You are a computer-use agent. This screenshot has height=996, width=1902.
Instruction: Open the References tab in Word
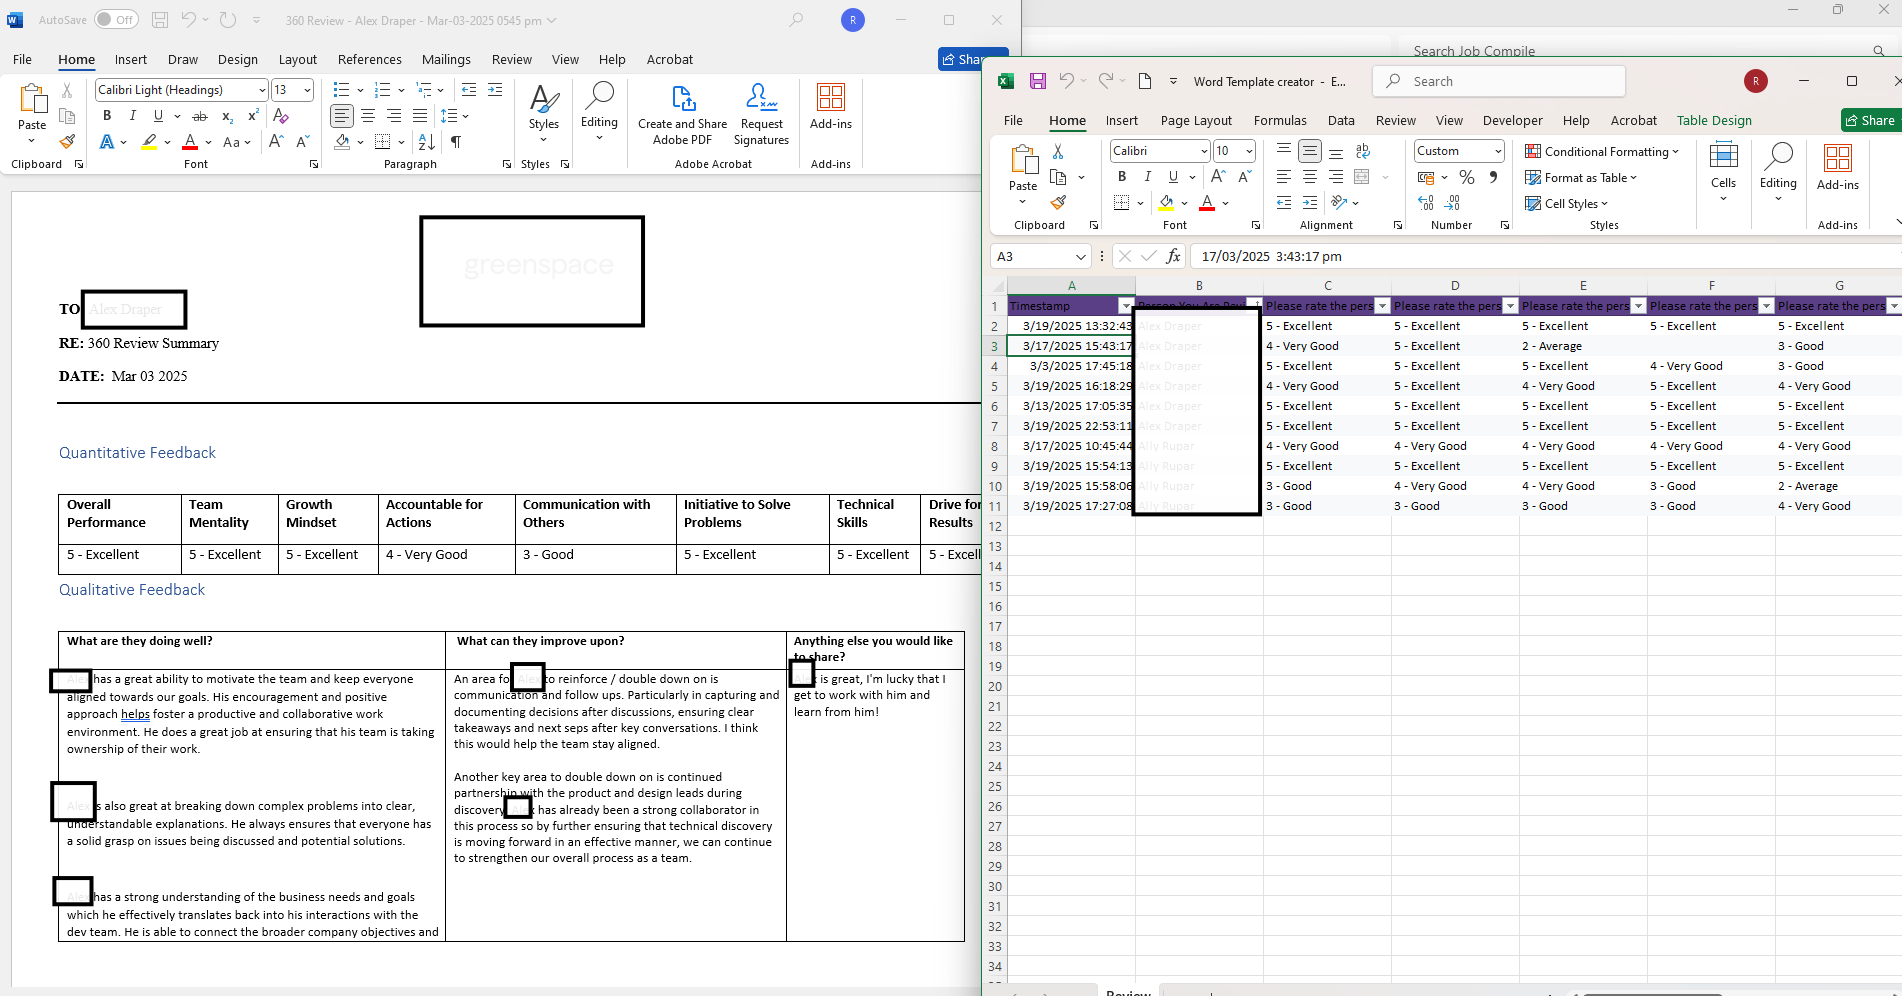point(369,60)
